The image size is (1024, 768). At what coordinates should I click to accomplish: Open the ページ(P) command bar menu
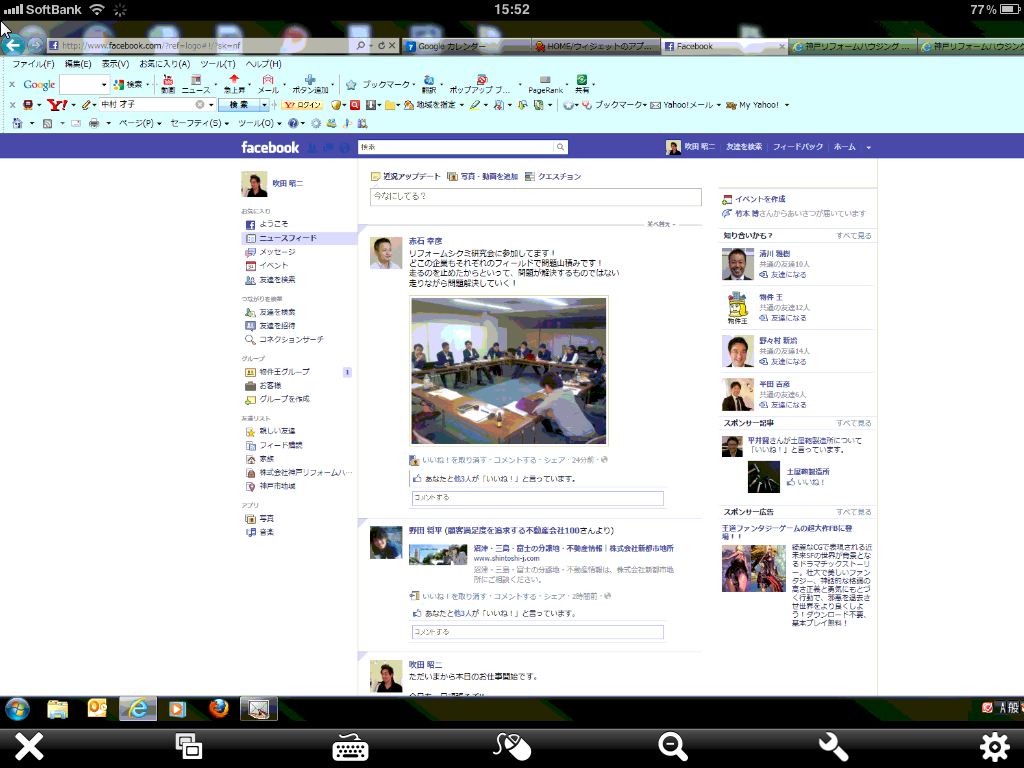coord(140,123)
